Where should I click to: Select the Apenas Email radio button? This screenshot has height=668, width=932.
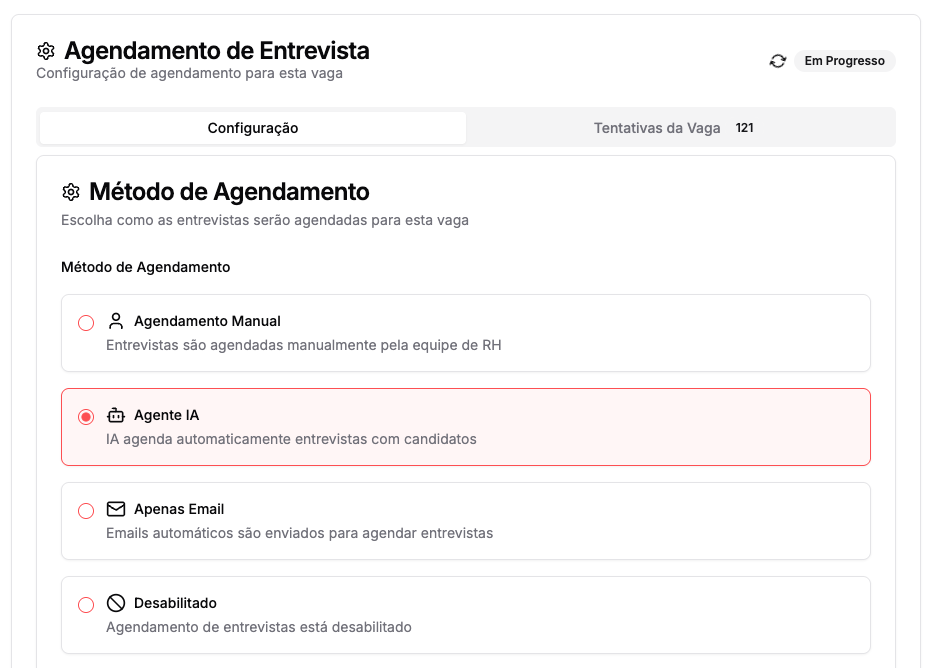click(x=85, y=510)
